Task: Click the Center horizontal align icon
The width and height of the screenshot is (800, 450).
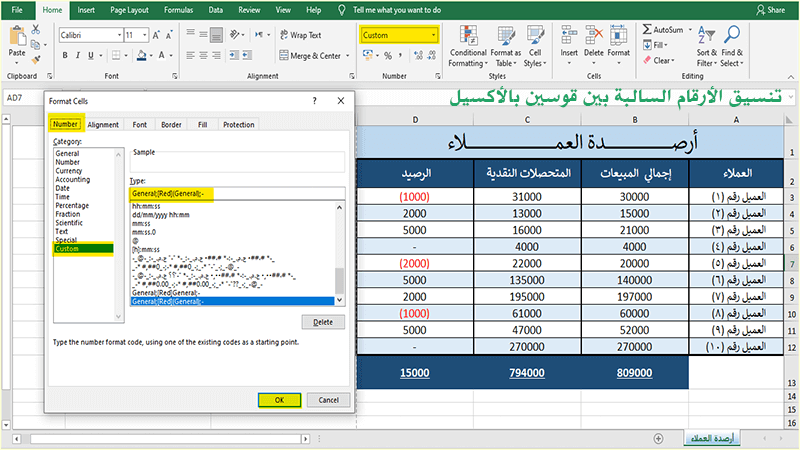Action: (203, 55)
